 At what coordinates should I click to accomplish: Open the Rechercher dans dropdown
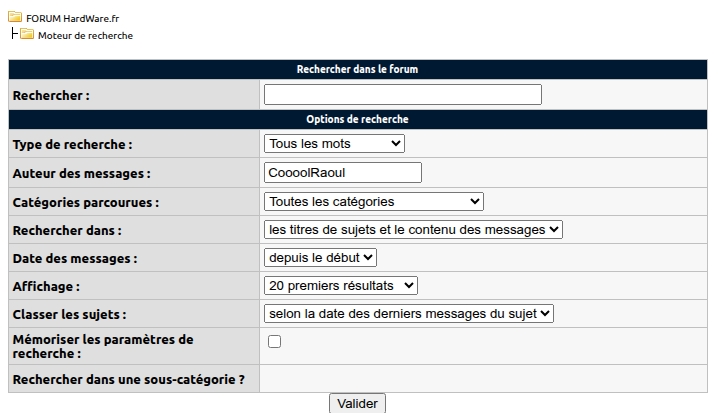pos(414,230)
